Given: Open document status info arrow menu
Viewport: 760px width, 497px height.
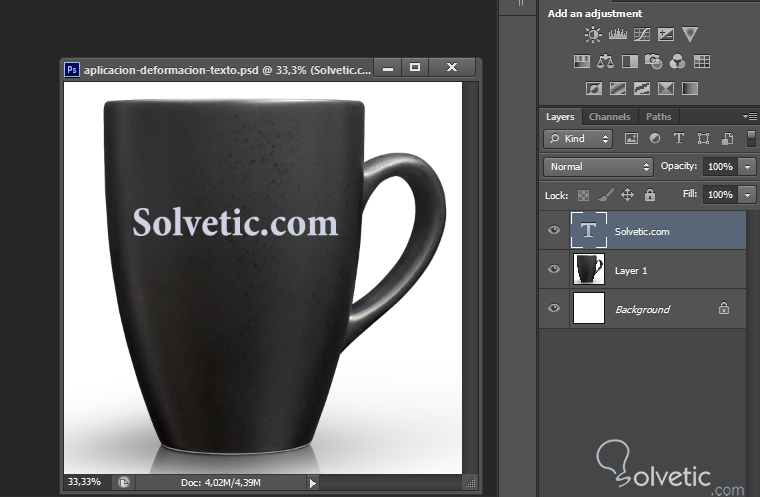Looking at the screenshot, I should tap(313, 483).
